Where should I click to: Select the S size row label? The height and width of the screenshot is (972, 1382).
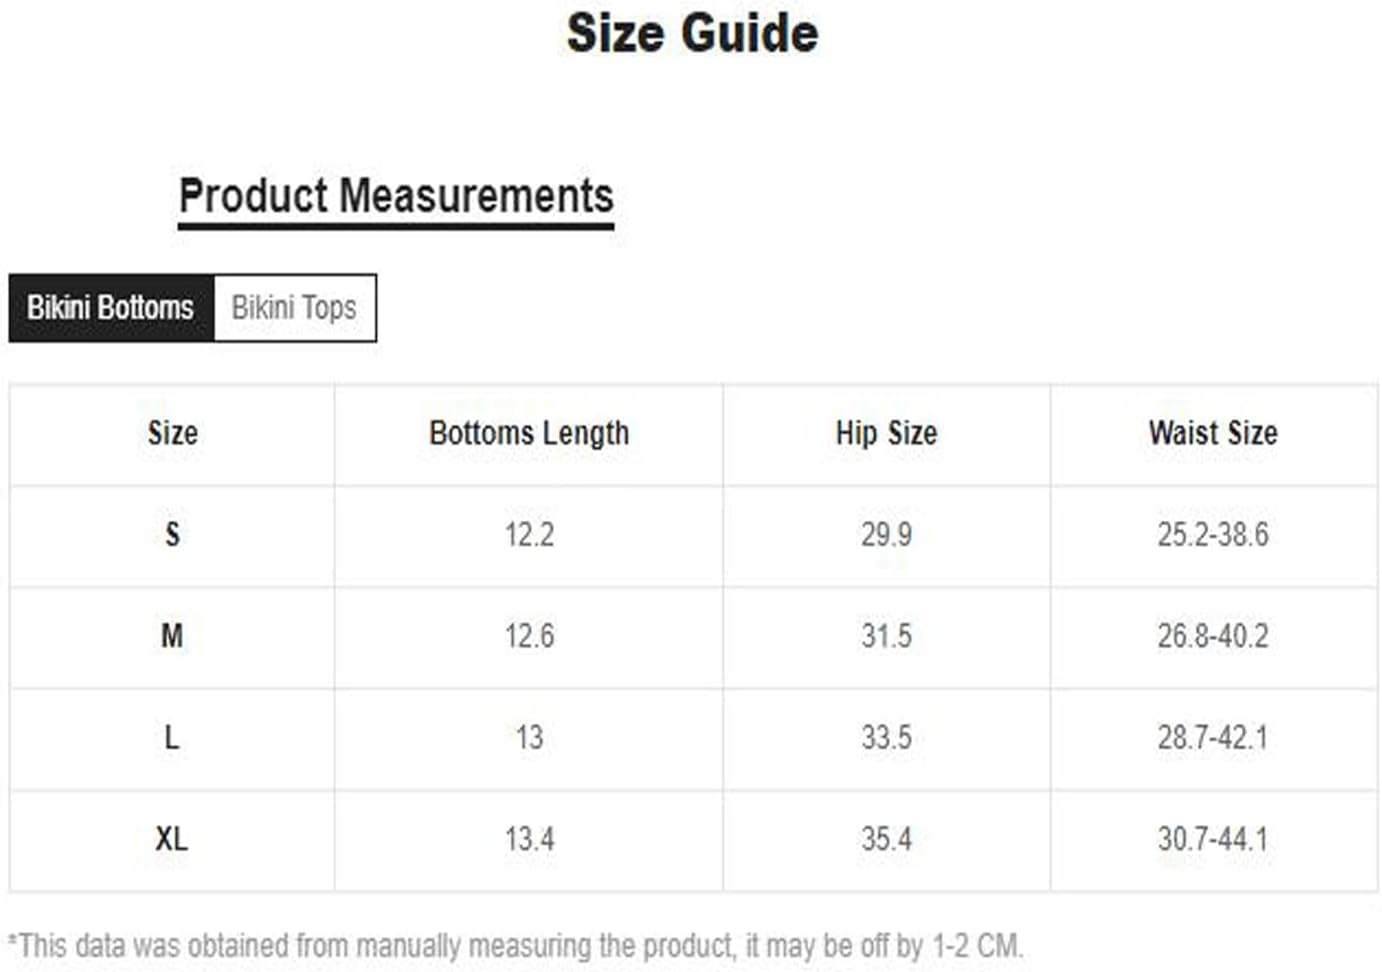point(172,535)
